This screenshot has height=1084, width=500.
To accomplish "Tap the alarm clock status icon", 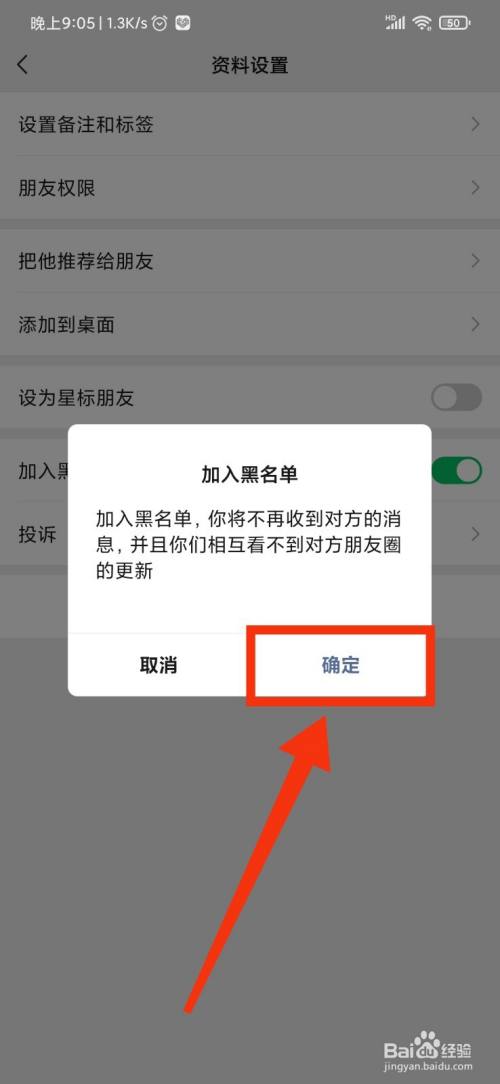I will click(x=160, y=24).
